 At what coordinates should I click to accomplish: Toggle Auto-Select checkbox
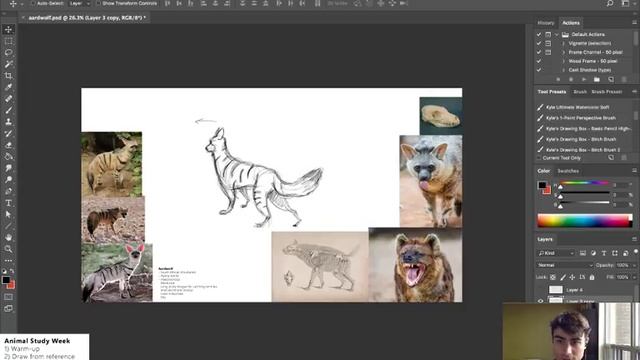[x=33, y=3]
